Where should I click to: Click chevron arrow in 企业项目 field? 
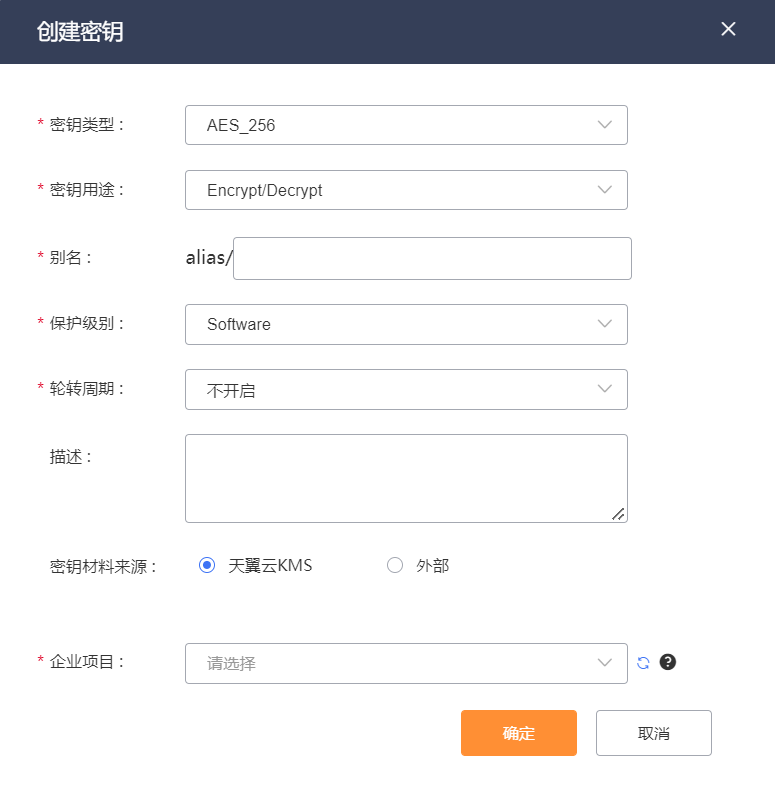[x=604, y=663]
